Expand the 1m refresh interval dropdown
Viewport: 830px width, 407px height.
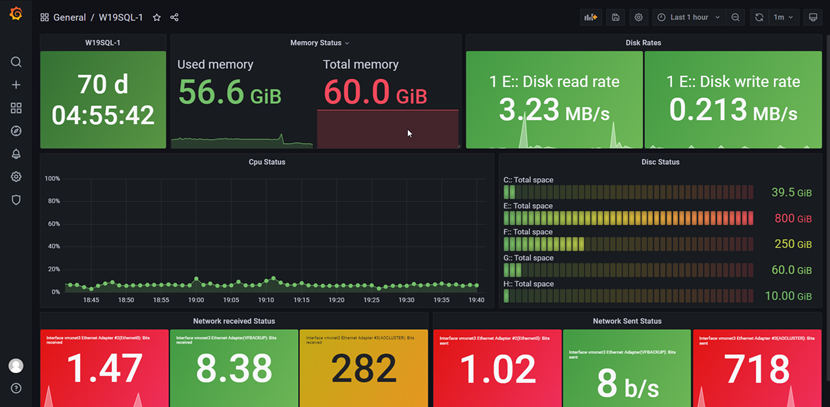(x=784, y=17)
